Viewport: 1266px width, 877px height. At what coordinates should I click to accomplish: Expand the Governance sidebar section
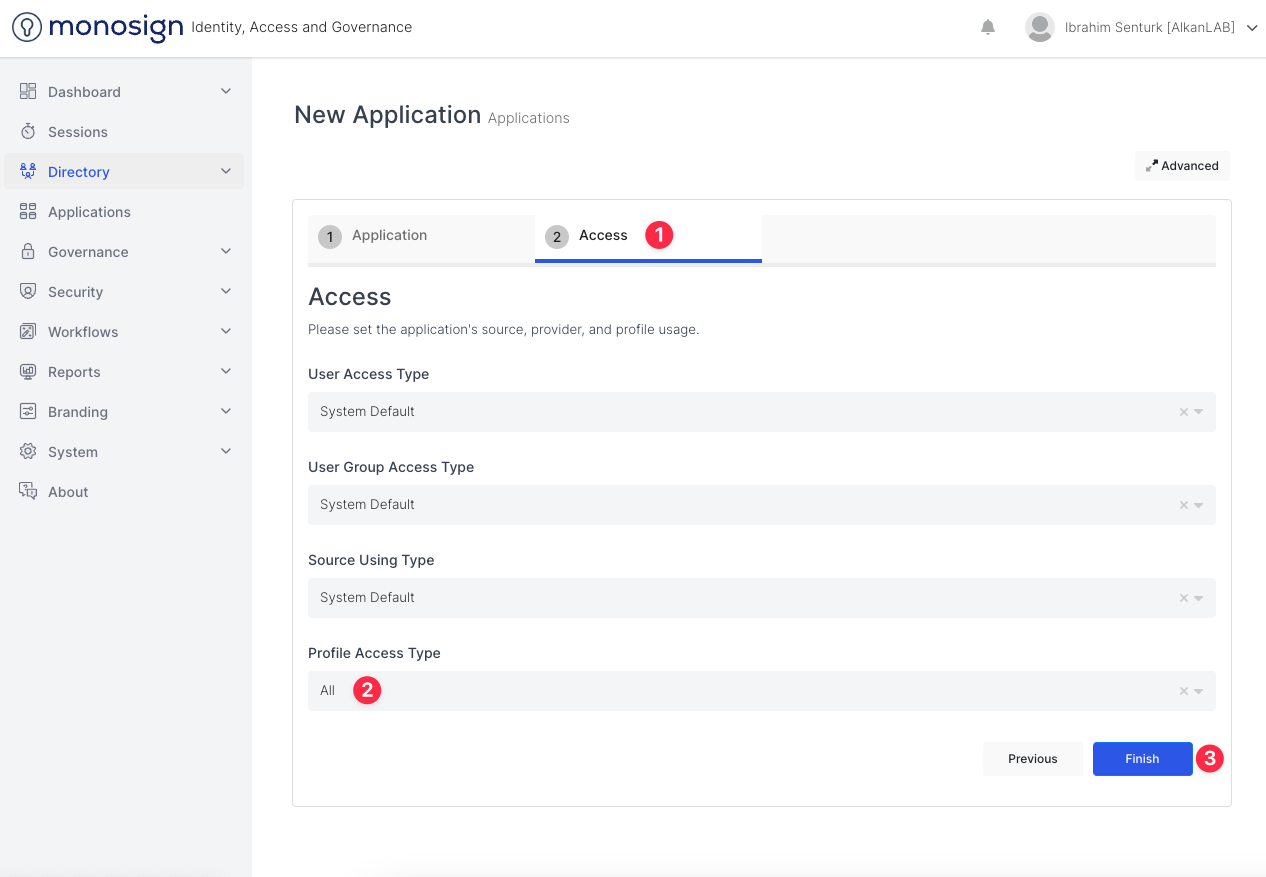(226, 252)
